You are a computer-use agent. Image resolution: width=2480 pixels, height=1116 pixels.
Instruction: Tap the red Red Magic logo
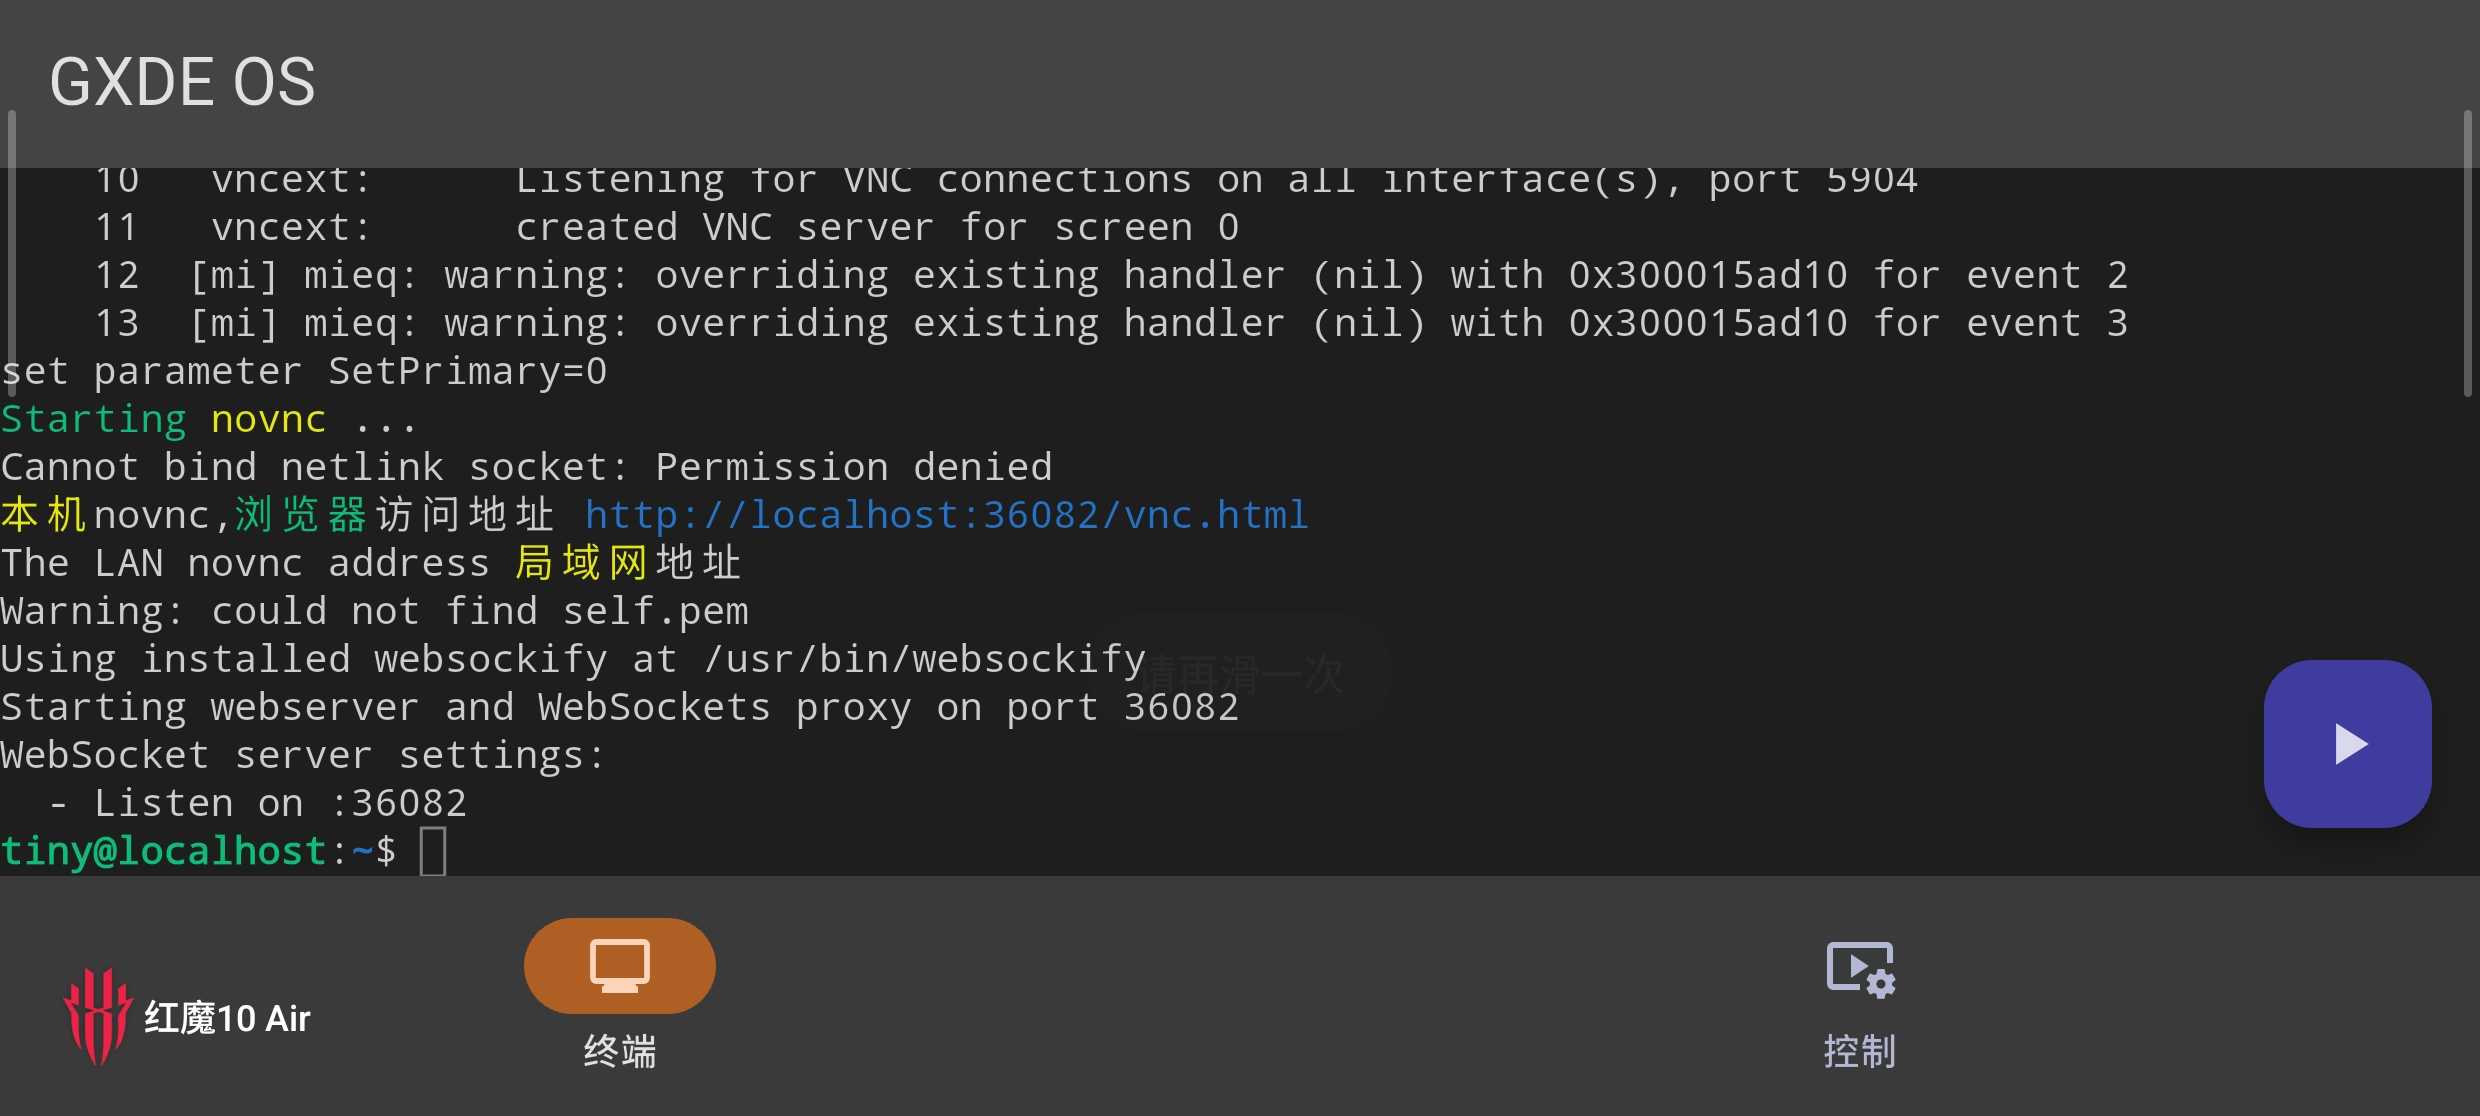click(x=97, y=1015)
